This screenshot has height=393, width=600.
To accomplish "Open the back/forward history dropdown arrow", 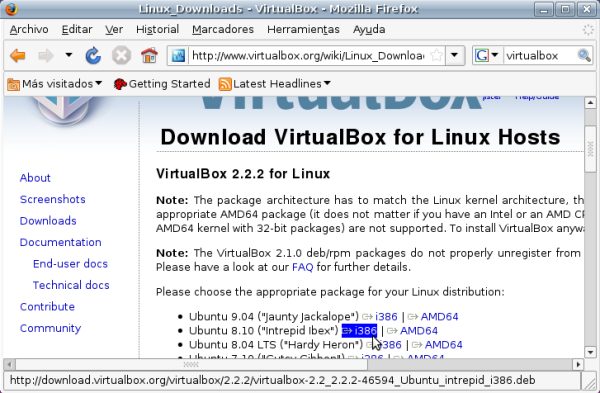I will [69, 55].
